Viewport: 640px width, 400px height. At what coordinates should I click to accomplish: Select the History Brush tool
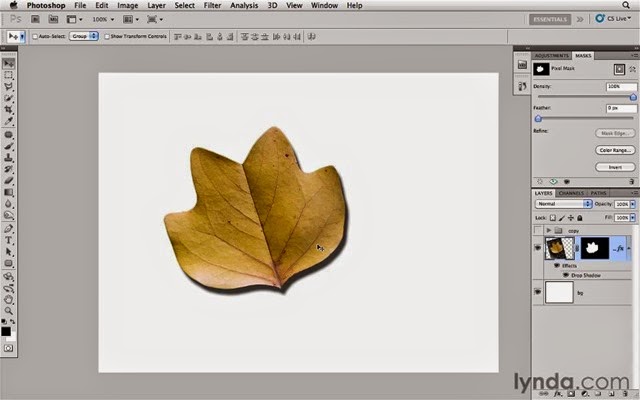tap(8, 169)
